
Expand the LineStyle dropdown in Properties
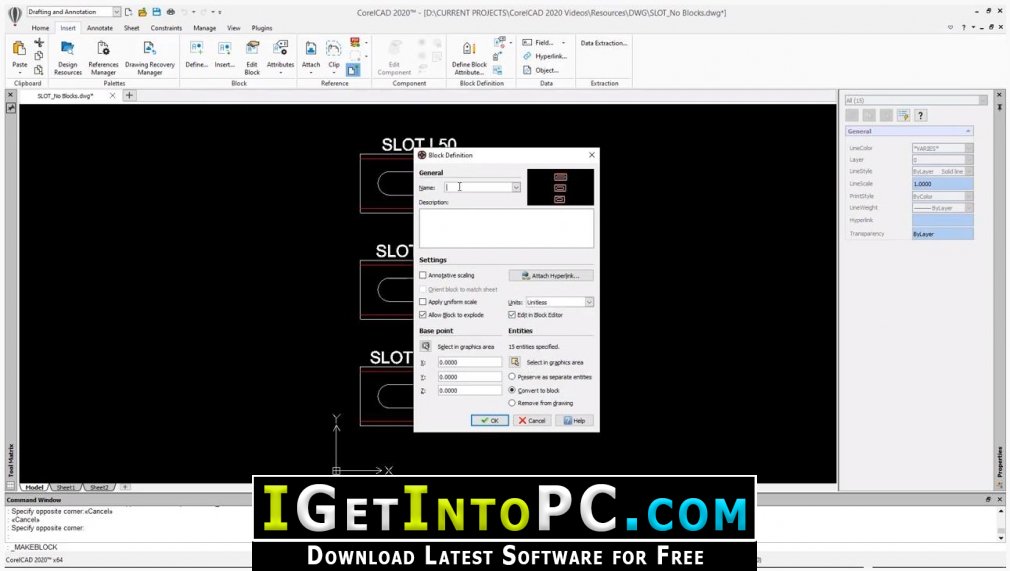pyautogui.click(x=969, y=171)
